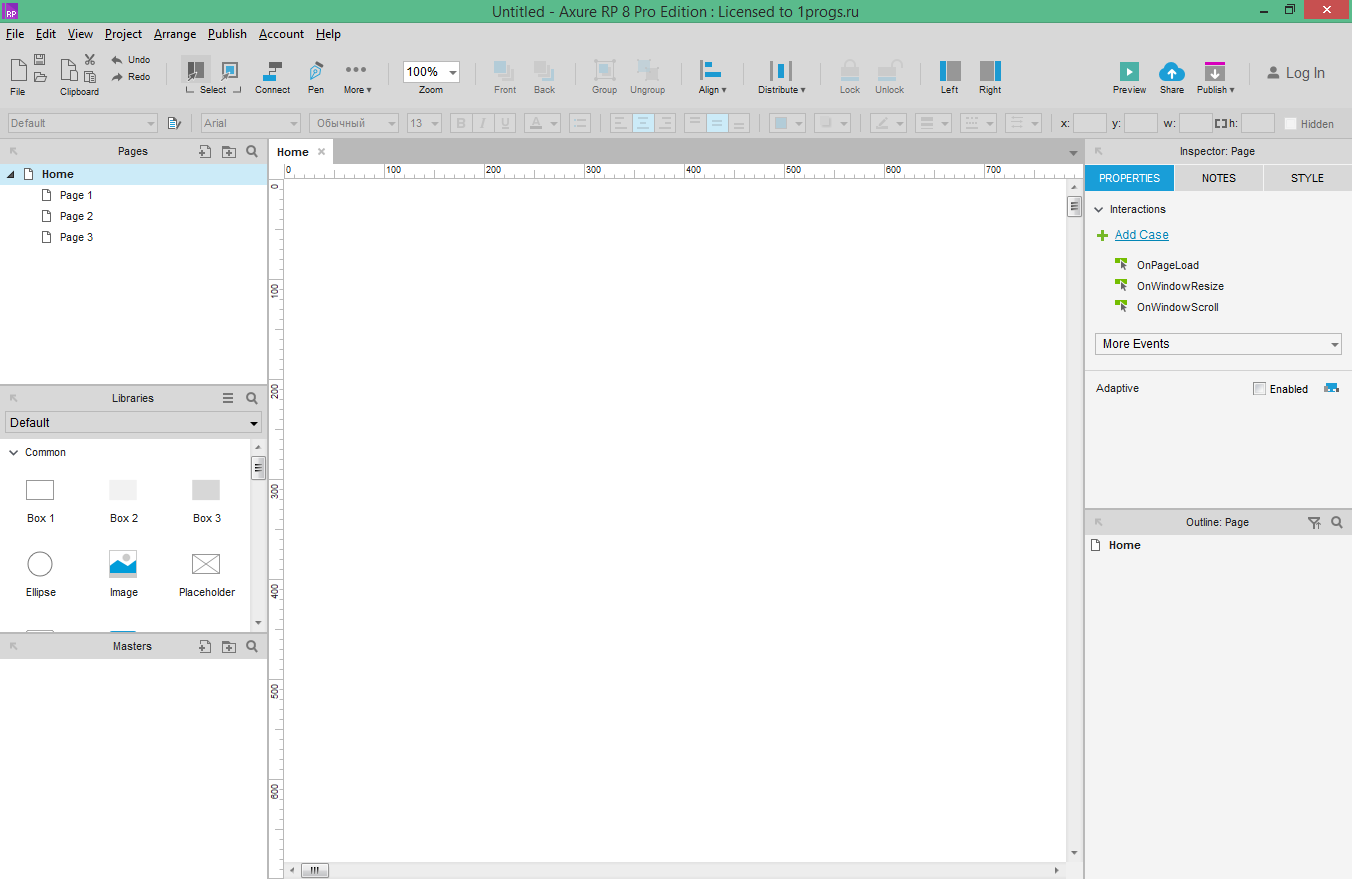
Task: Click the Log In button
Action: tap(1296, 73)
